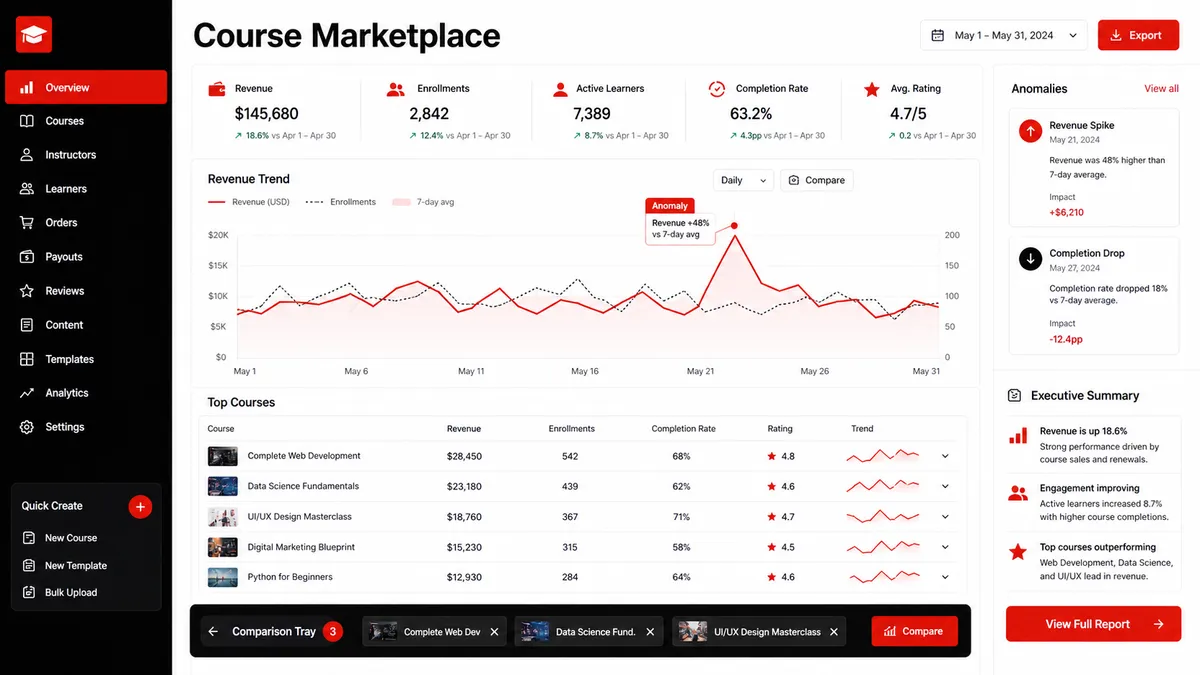This screenshot has height=675, width=1200.
Task: Toggle the 7-day avg legend series
Action: (423, 202)
